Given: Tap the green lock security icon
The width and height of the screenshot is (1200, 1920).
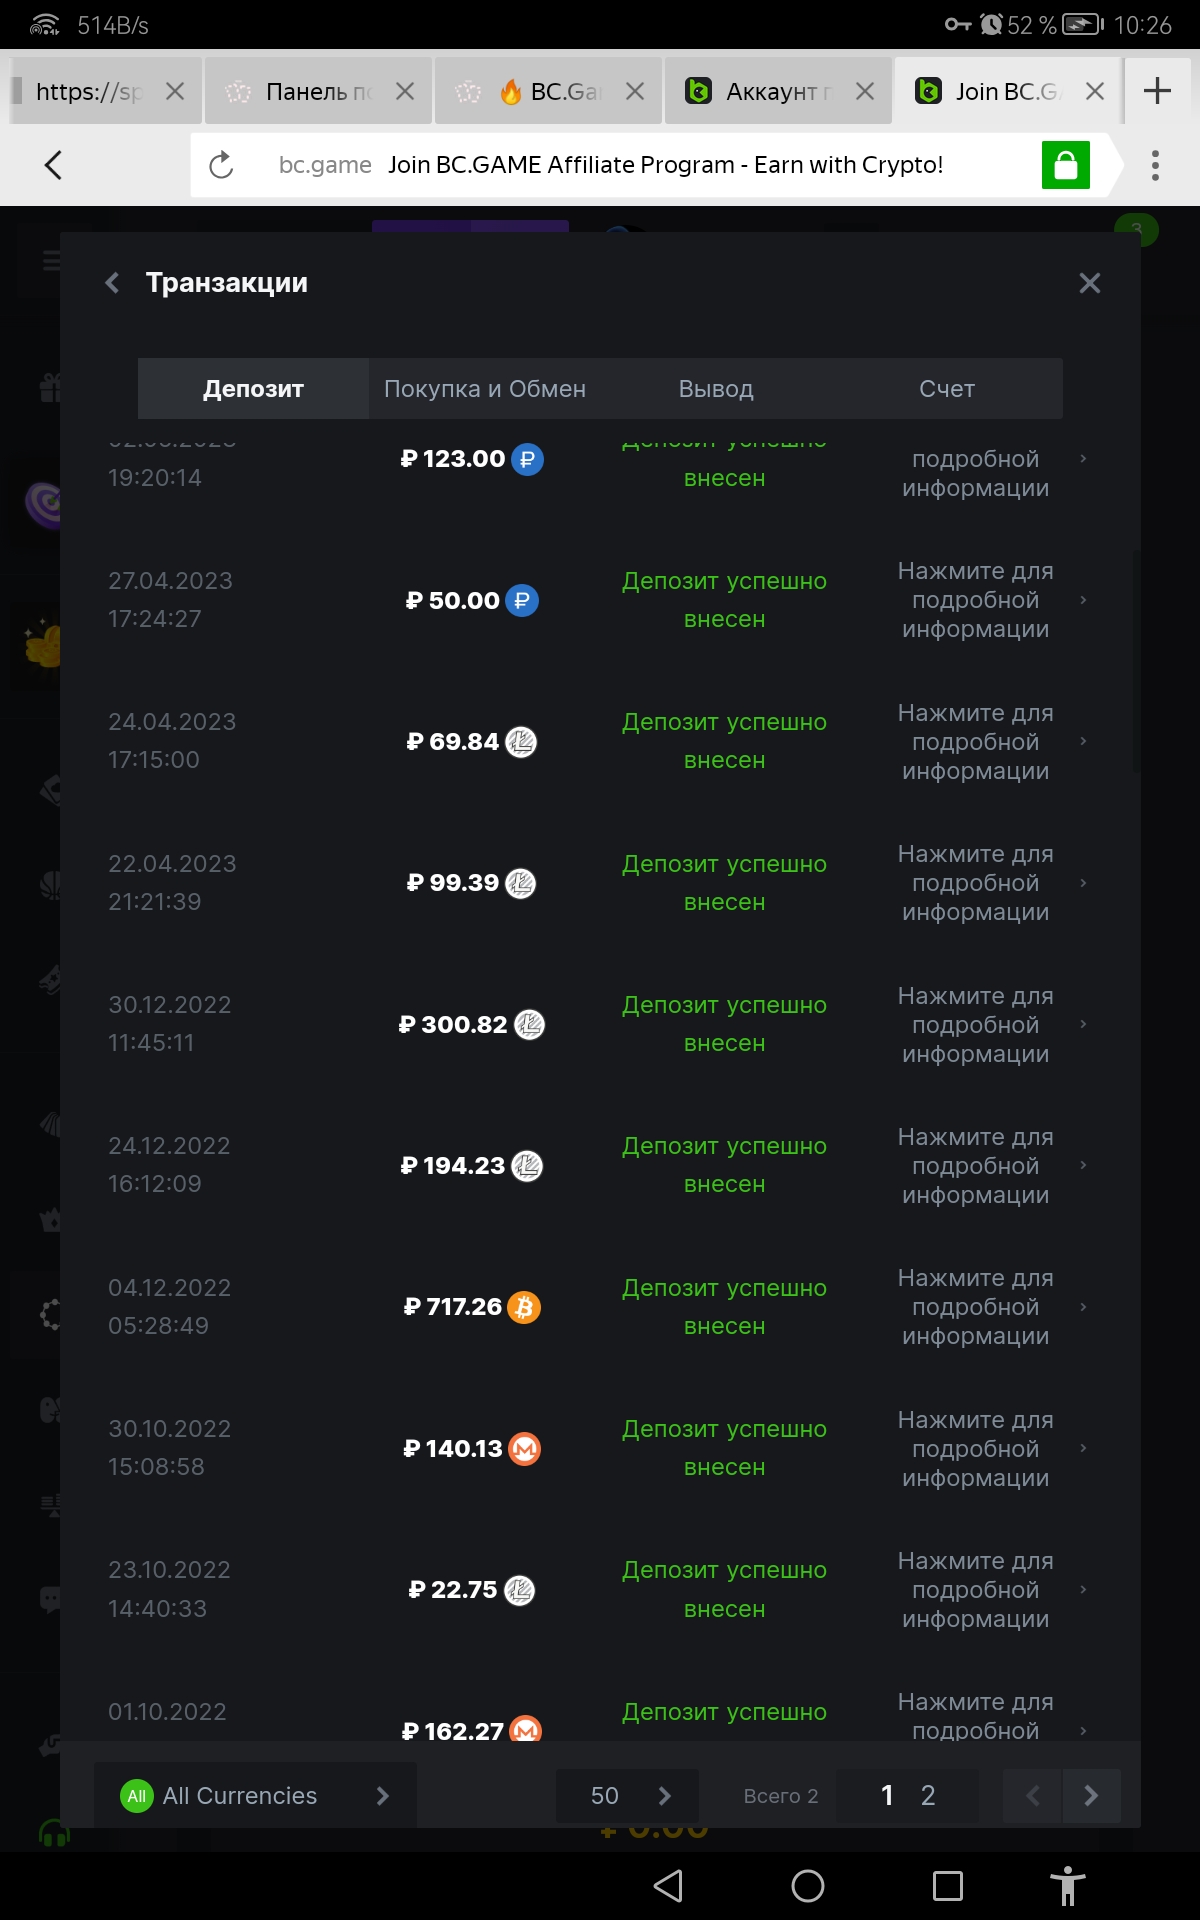Looking at the screenshot, I should 1065,165.
